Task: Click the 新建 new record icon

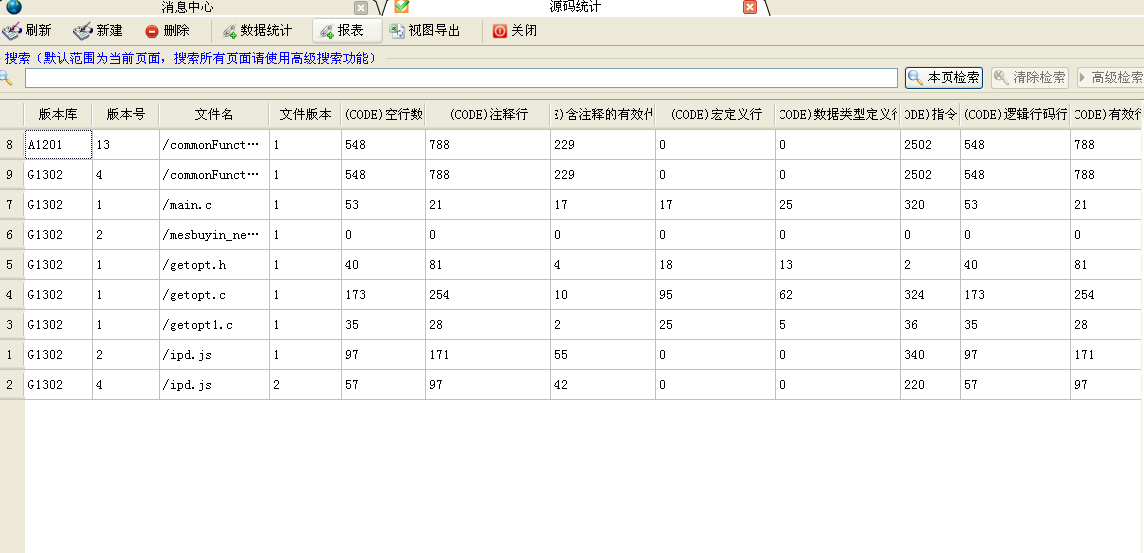Action: click(x=83, y=31)
